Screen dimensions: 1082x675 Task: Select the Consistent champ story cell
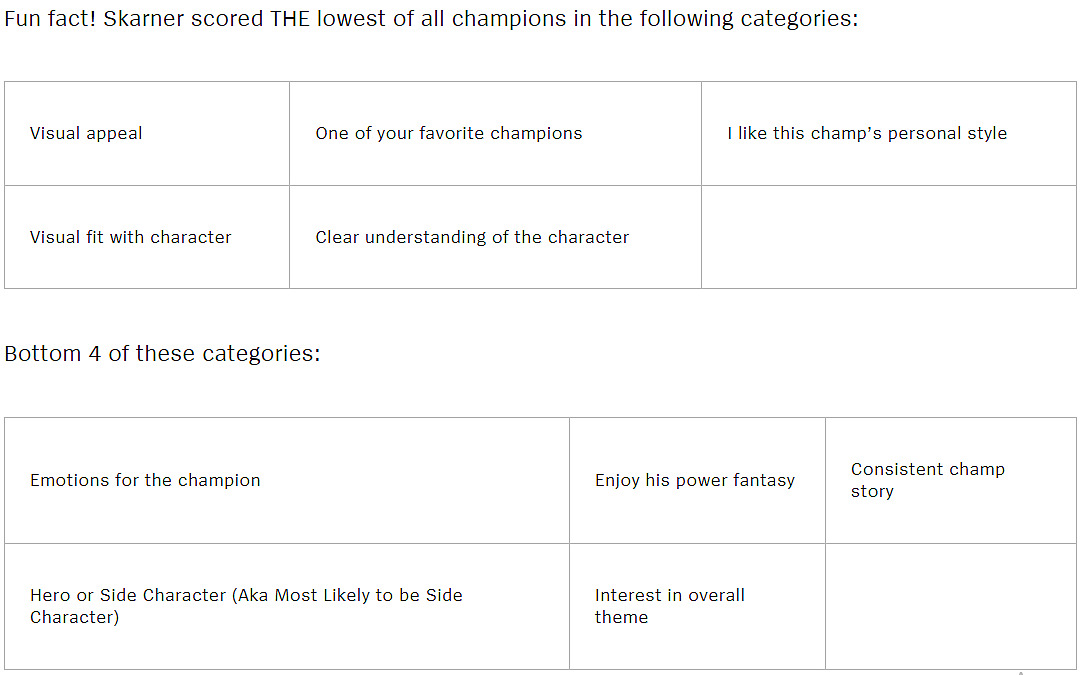950,480
